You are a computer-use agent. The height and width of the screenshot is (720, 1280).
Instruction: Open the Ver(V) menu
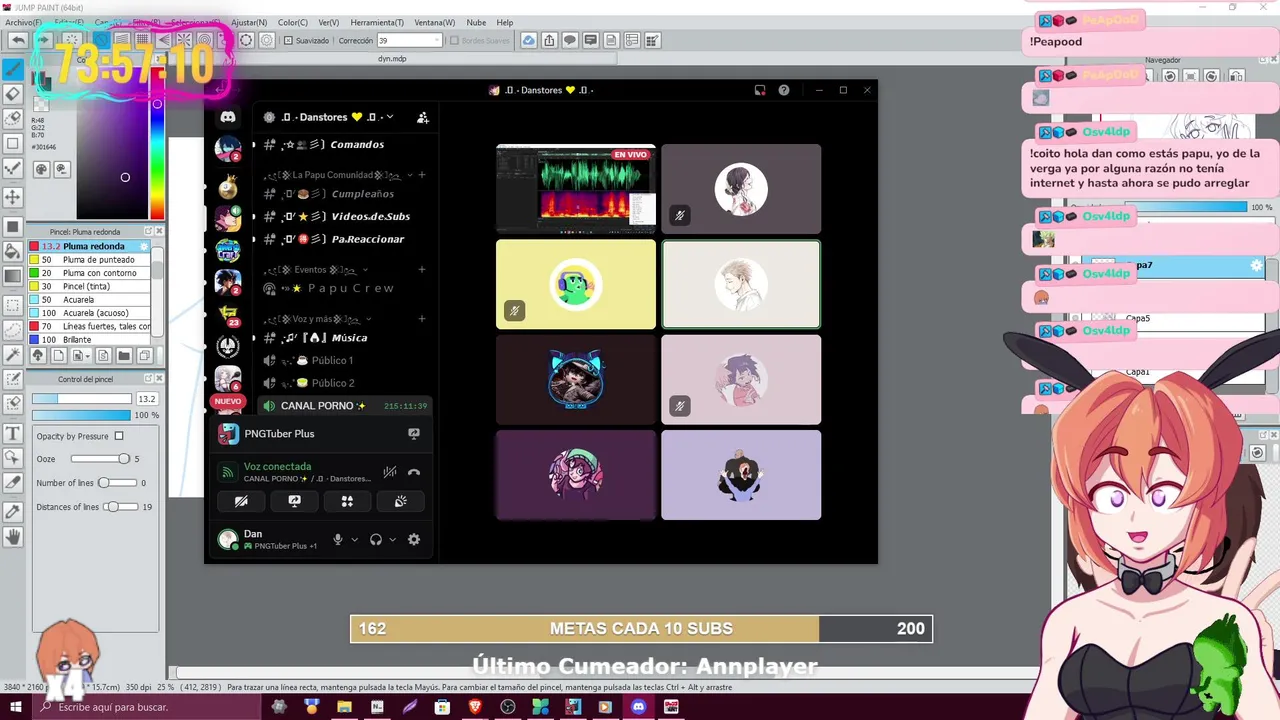pyautogui.click(x=328, y=22)
